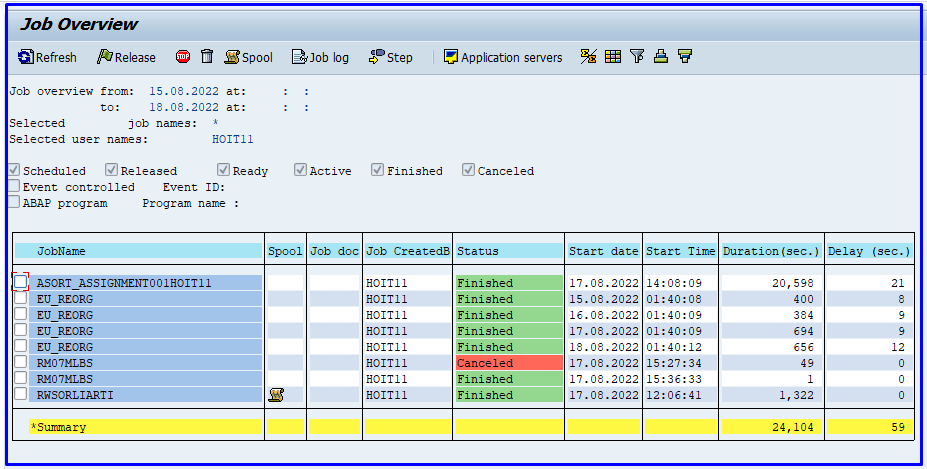Image resolution: width=927 pixels, height=469 pixels.
Task: Click job name RWSORLIARTI
Action: click(75, 395)
